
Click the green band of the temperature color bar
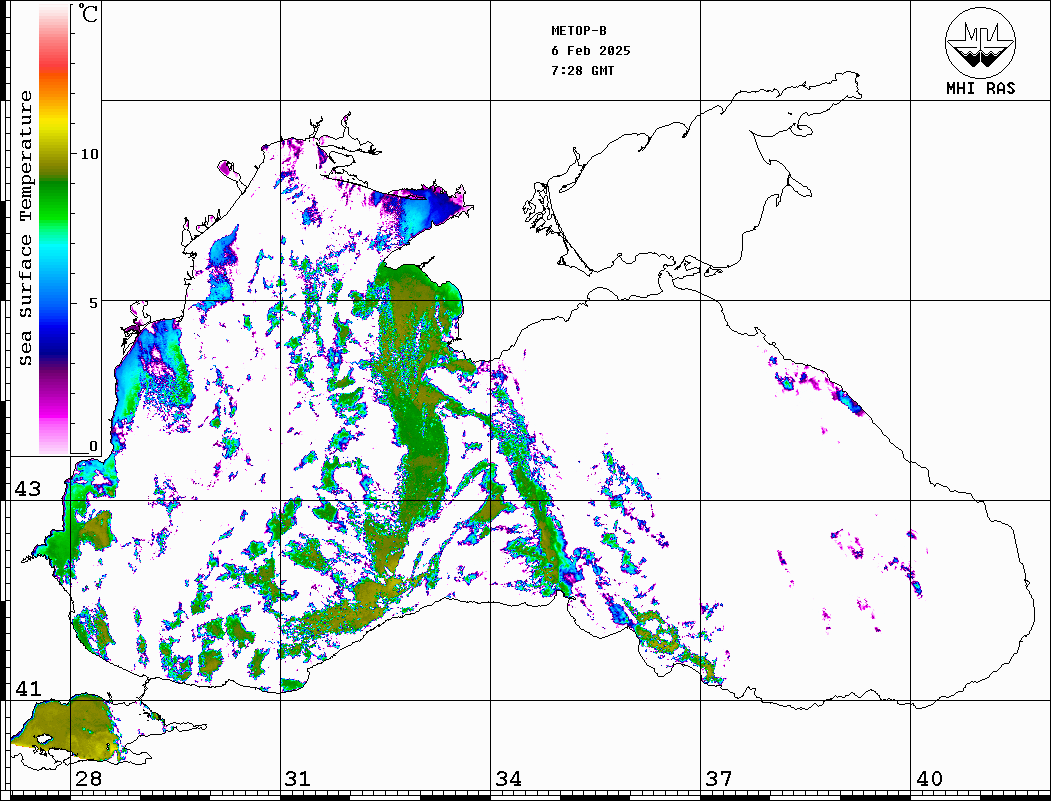pos(54,201)
